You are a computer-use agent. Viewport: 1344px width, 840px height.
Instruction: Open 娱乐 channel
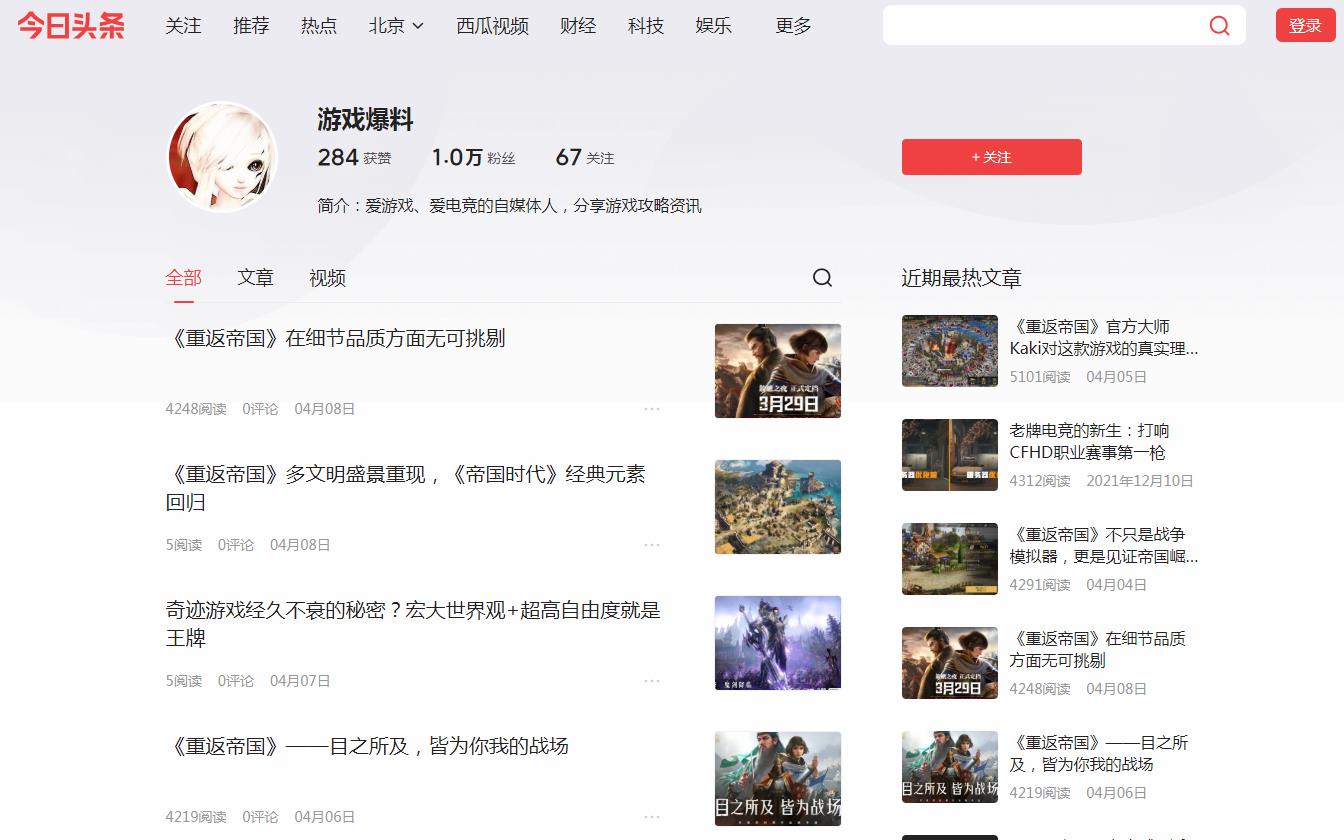click(714, 26)
